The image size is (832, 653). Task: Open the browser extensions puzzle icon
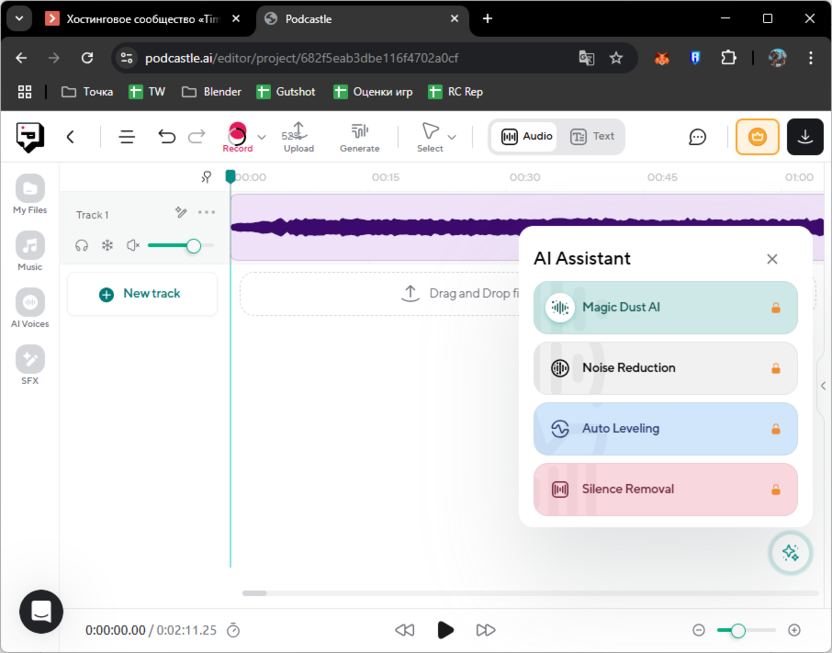(729, 58)
